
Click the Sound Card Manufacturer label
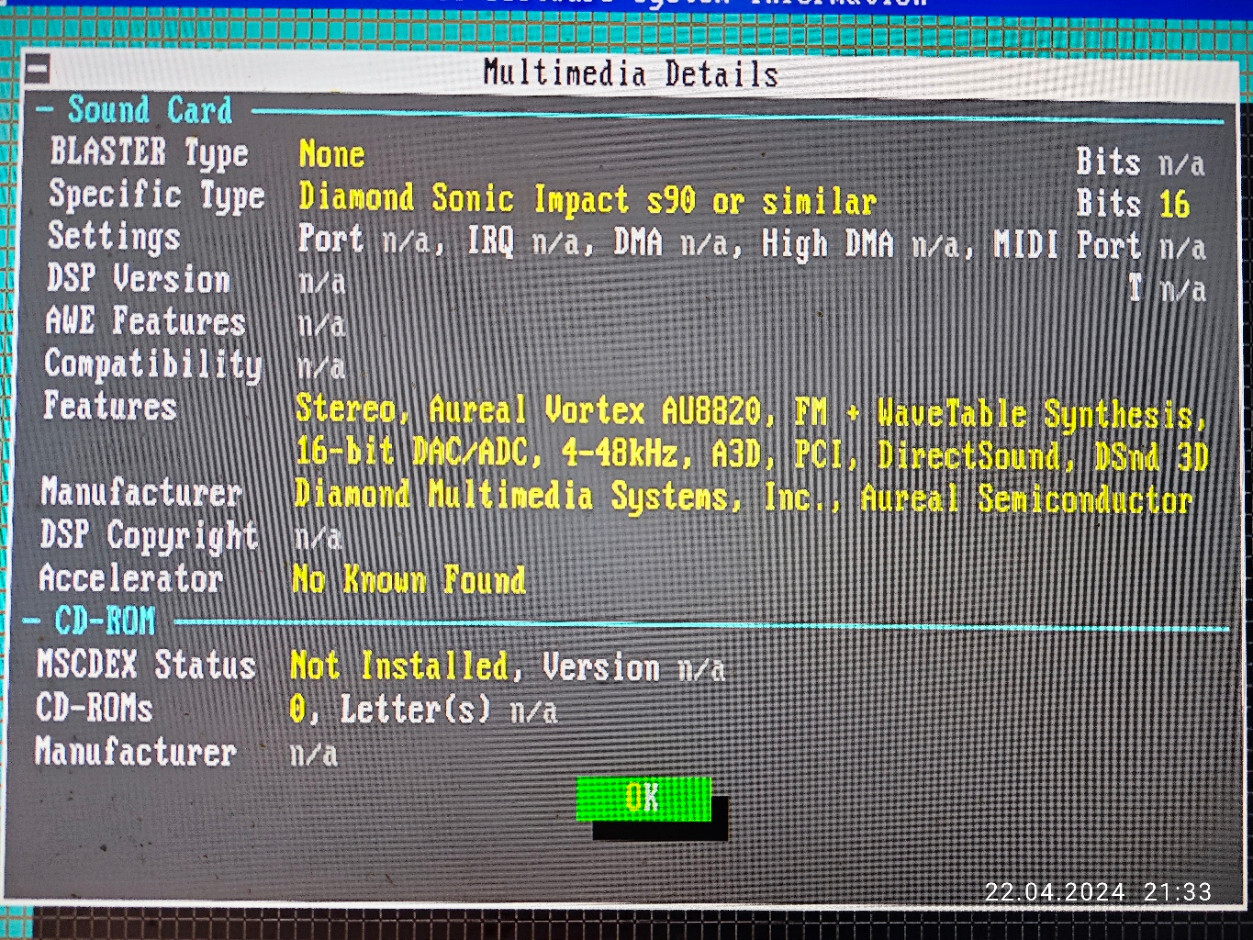(x=141, y=493)
